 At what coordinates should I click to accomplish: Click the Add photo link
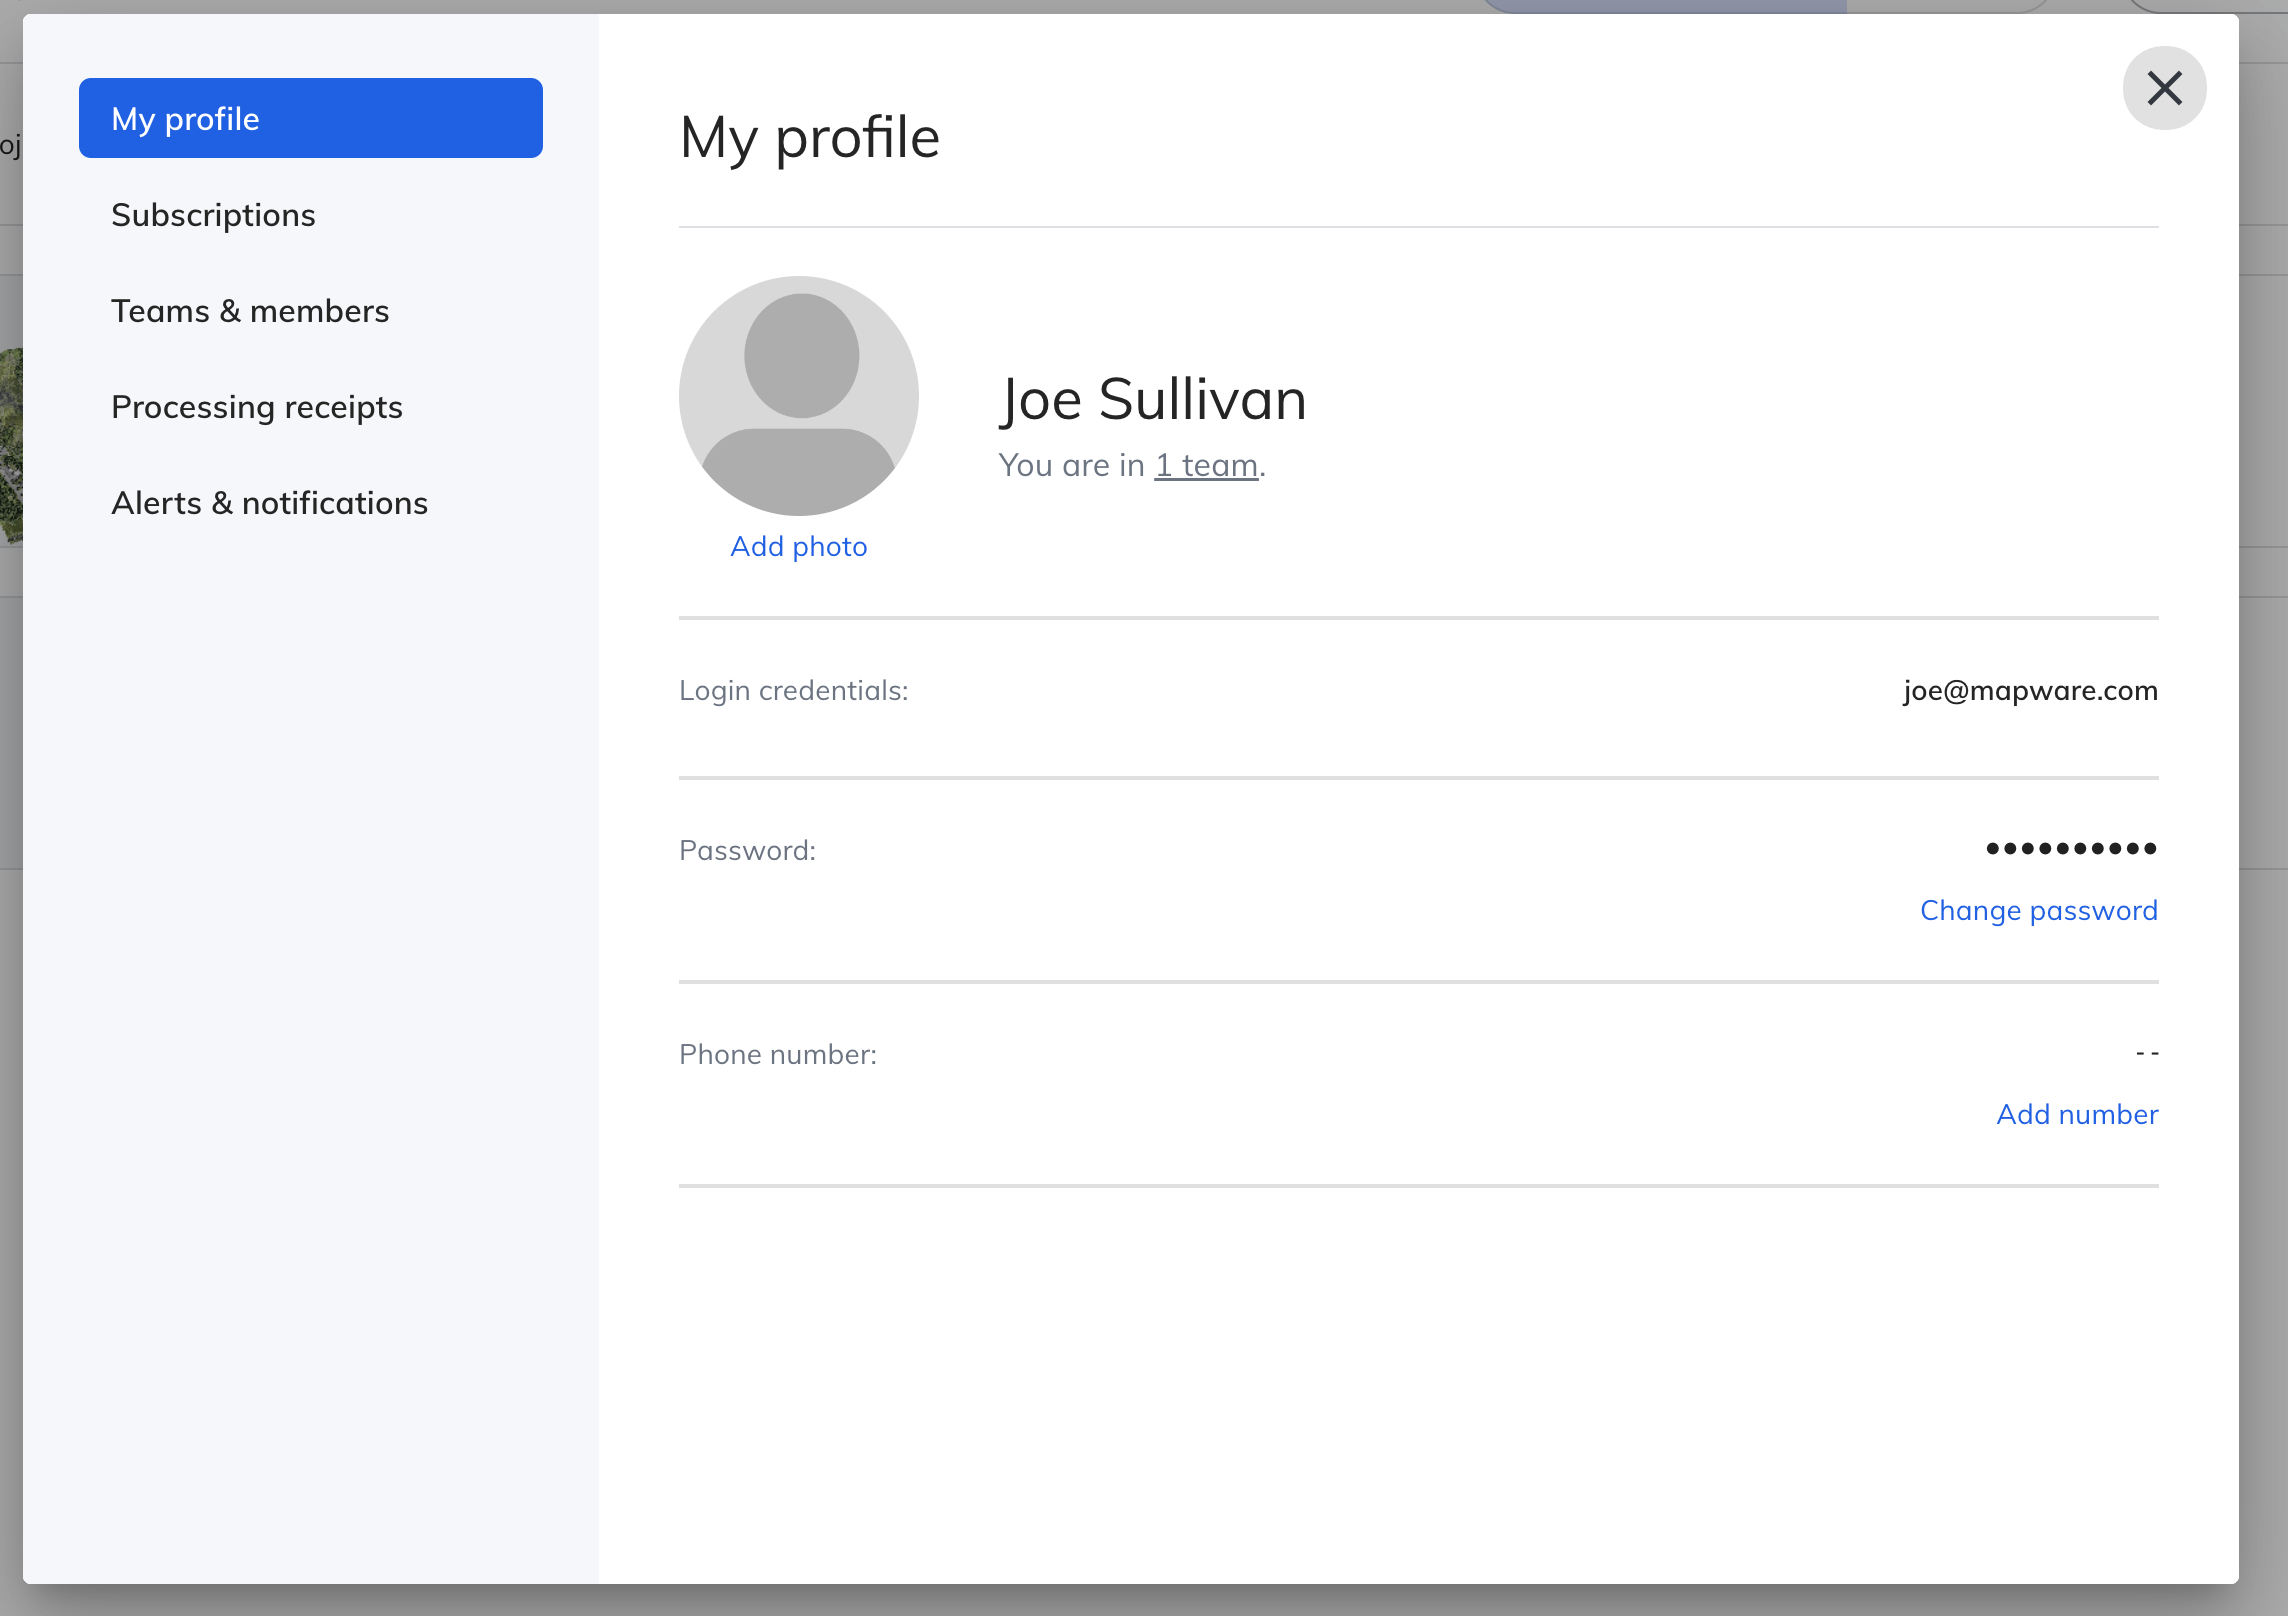click(x=798, y=546)
